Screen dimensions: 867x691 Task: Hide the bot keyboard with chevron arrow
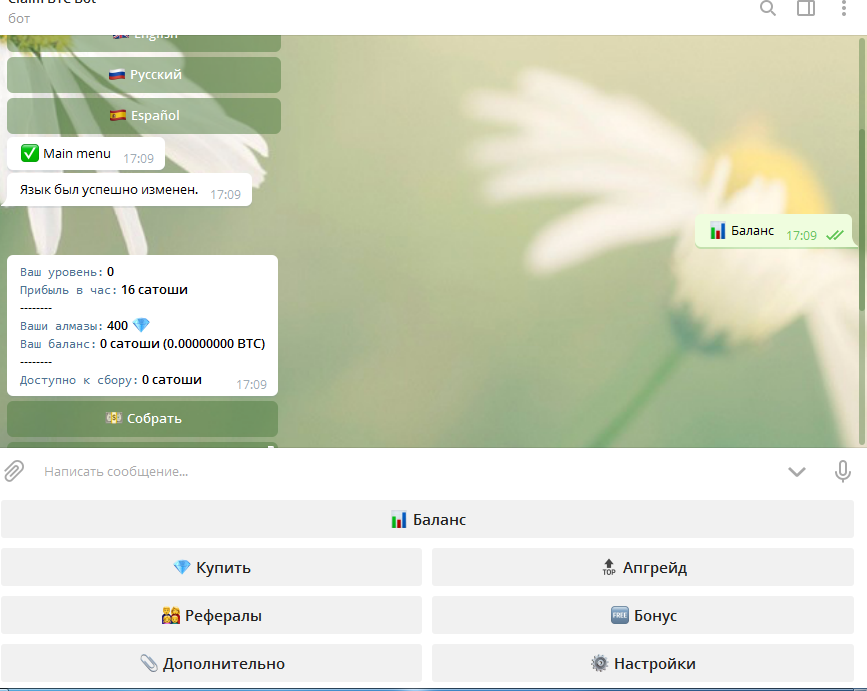(796, 472)
